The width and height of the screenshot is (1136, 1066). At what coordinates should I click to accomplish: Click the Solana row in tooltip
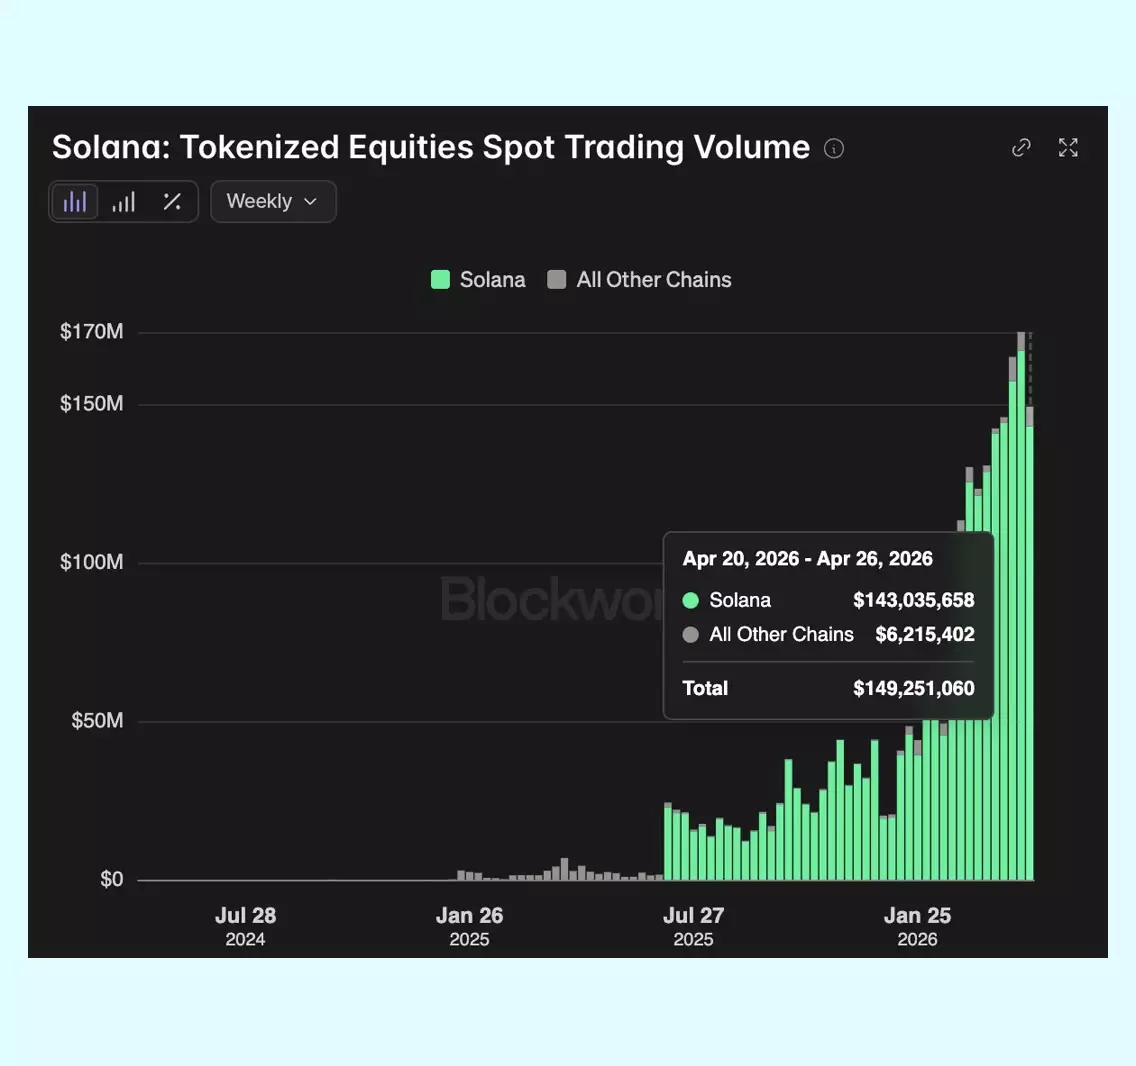pos(828,600)
